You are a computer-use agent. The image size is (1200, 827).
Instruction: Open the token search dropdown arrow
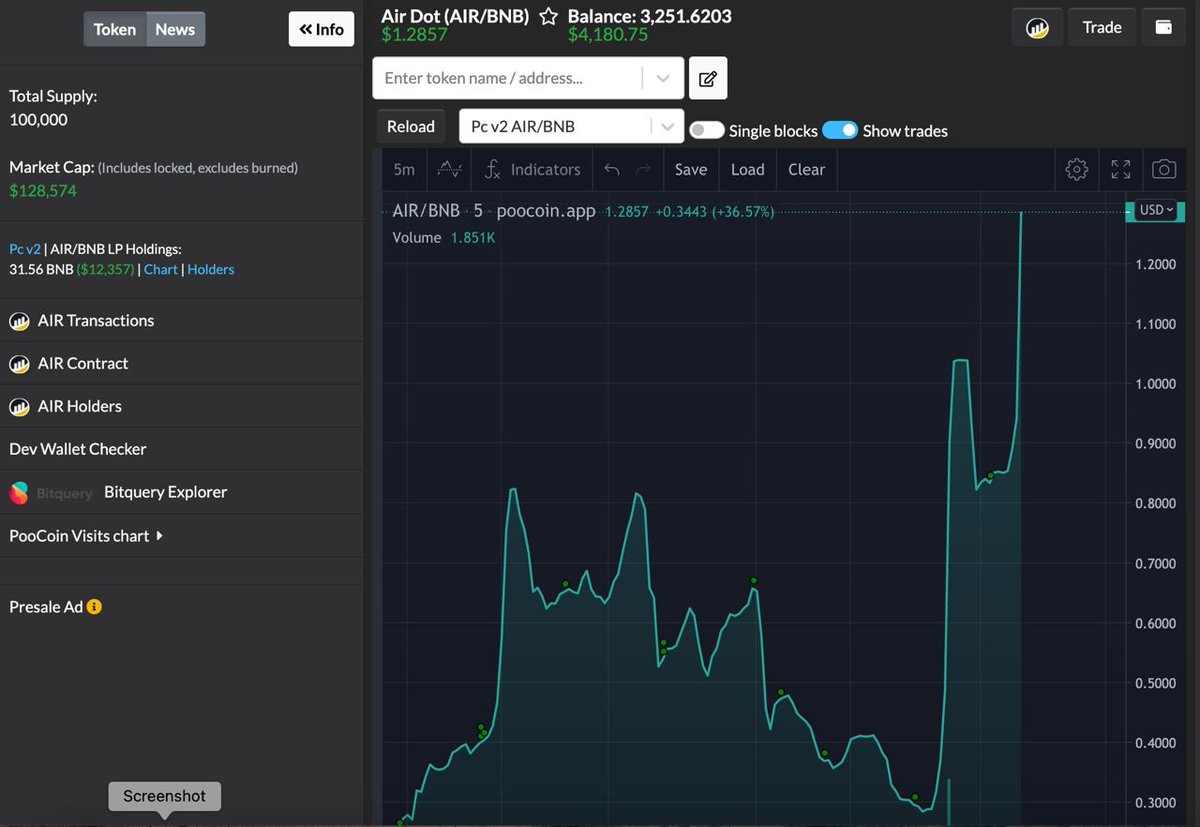coord(663,78)
